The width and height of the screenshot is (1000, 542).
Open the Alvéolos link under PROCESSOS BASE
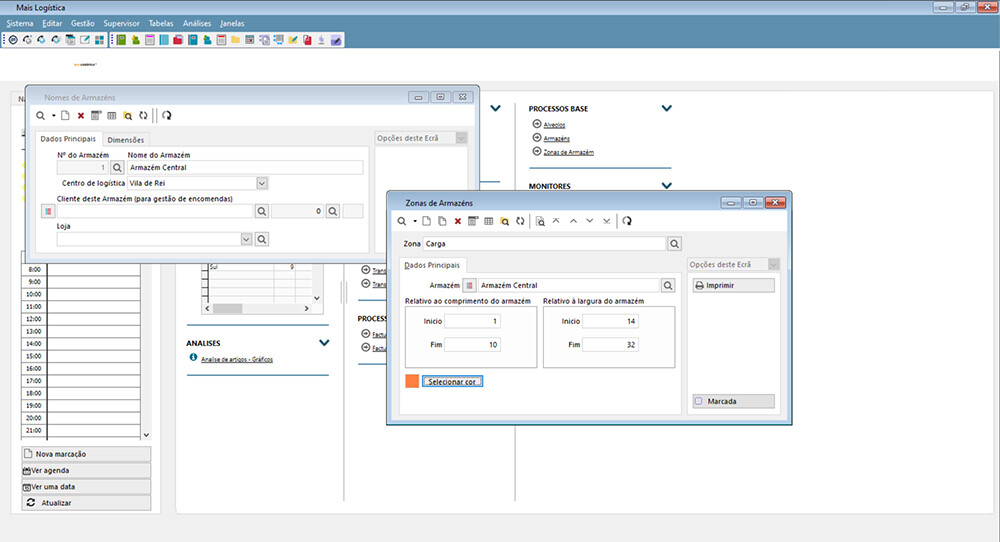point(554,125)
